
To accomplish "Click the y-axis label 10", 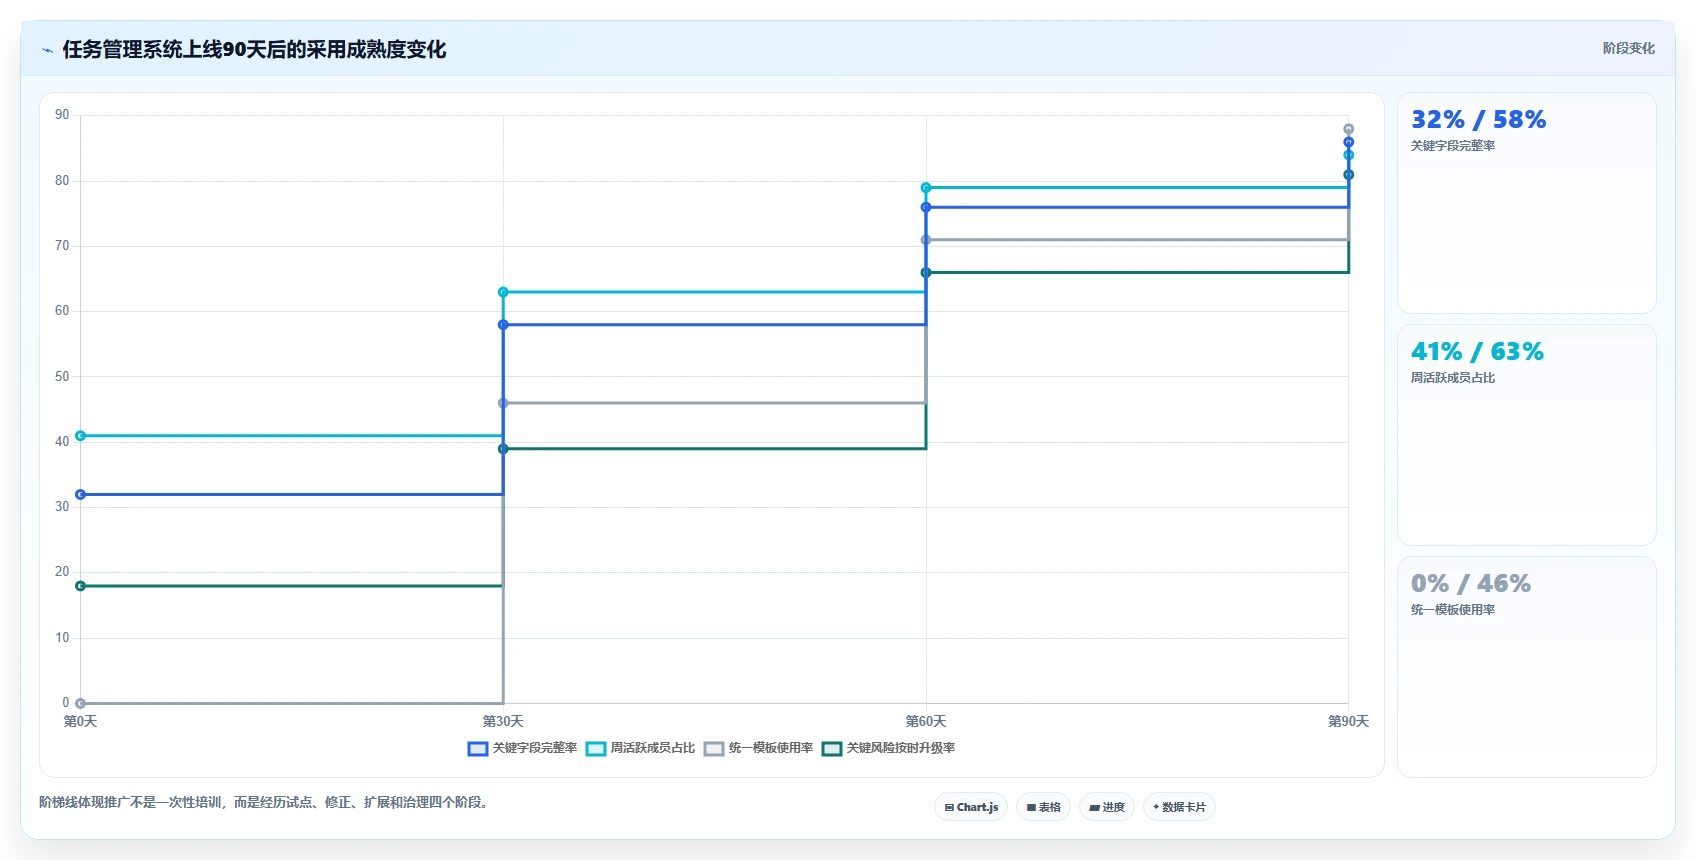I will point(62,638).
